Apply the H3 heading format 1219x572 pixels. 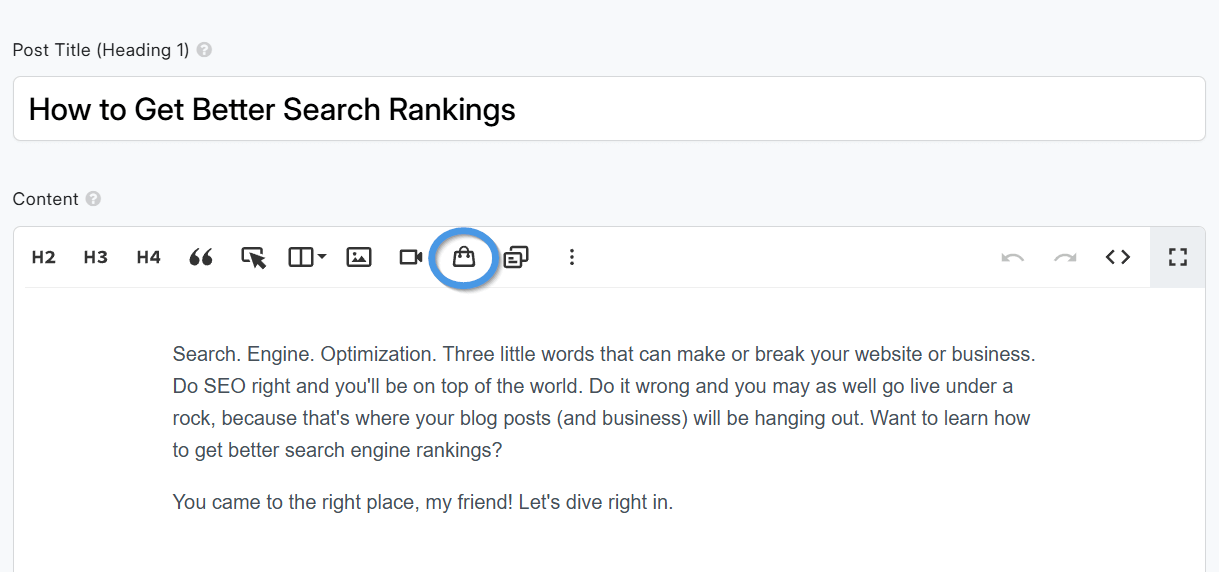tap(95, 257)
